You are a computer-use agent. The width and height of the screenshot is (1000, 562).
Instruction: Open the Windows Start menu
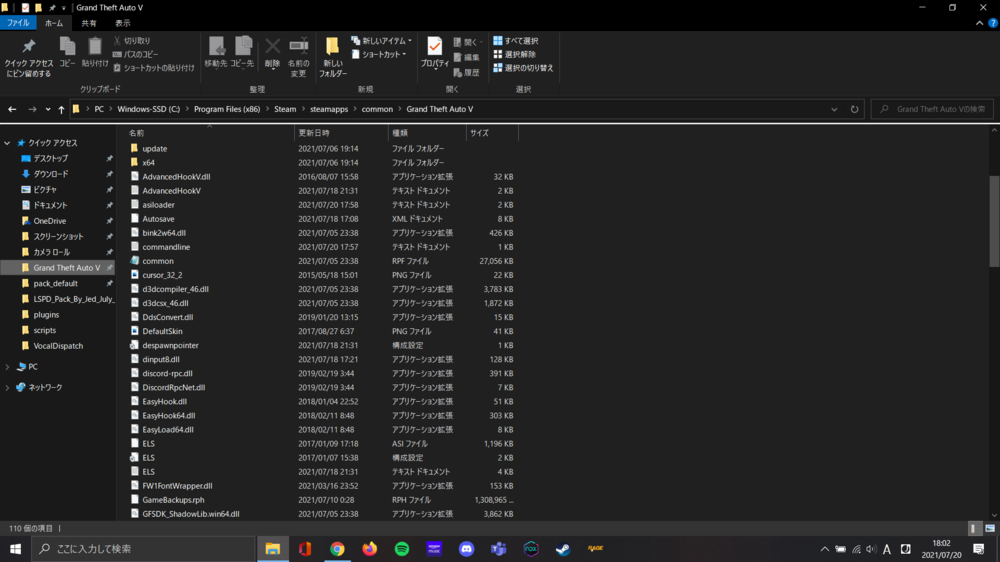point(15,549)
